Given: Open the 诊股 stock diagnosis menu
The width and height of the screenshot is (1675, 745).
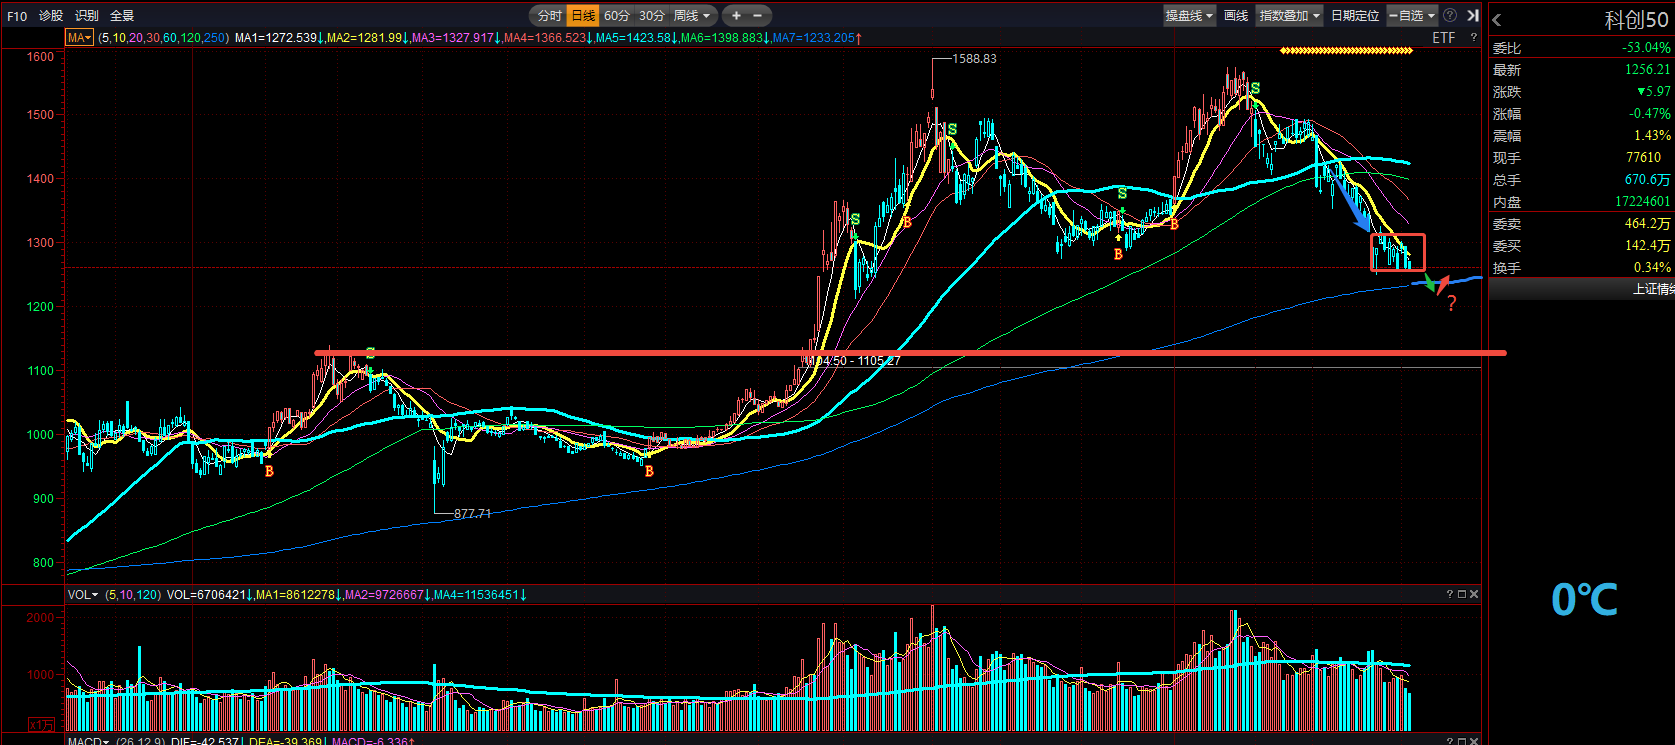Looking at the screenshot, I should [51, 16].
